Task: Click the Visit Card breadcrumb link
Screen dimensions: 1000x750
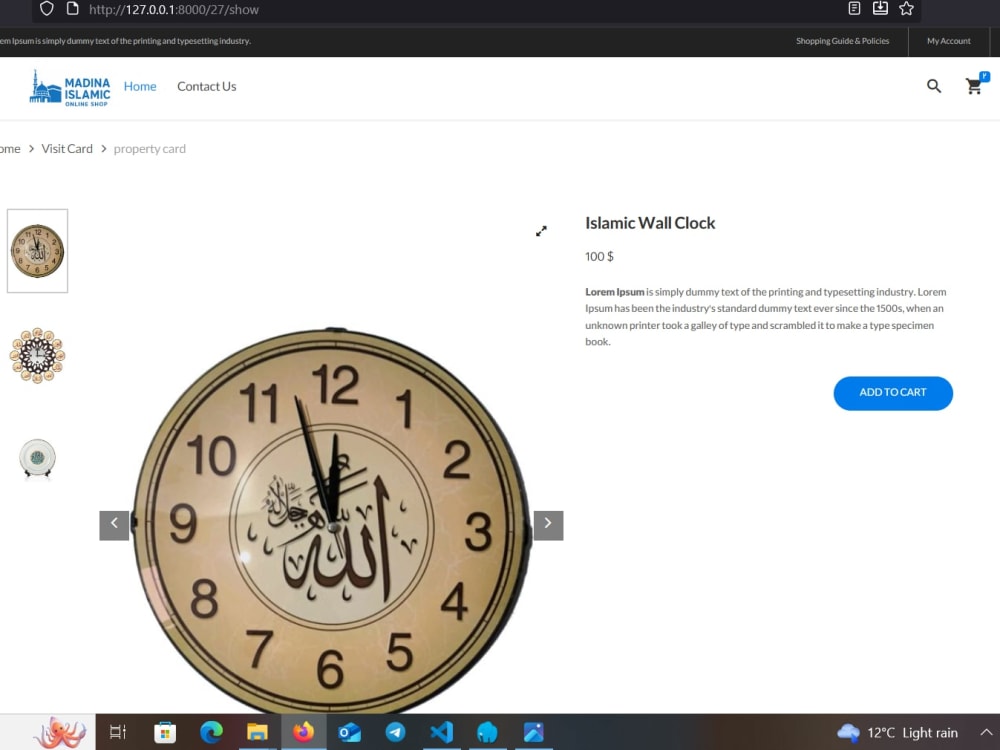Action: pyautogui.click(x=67, y=149)
